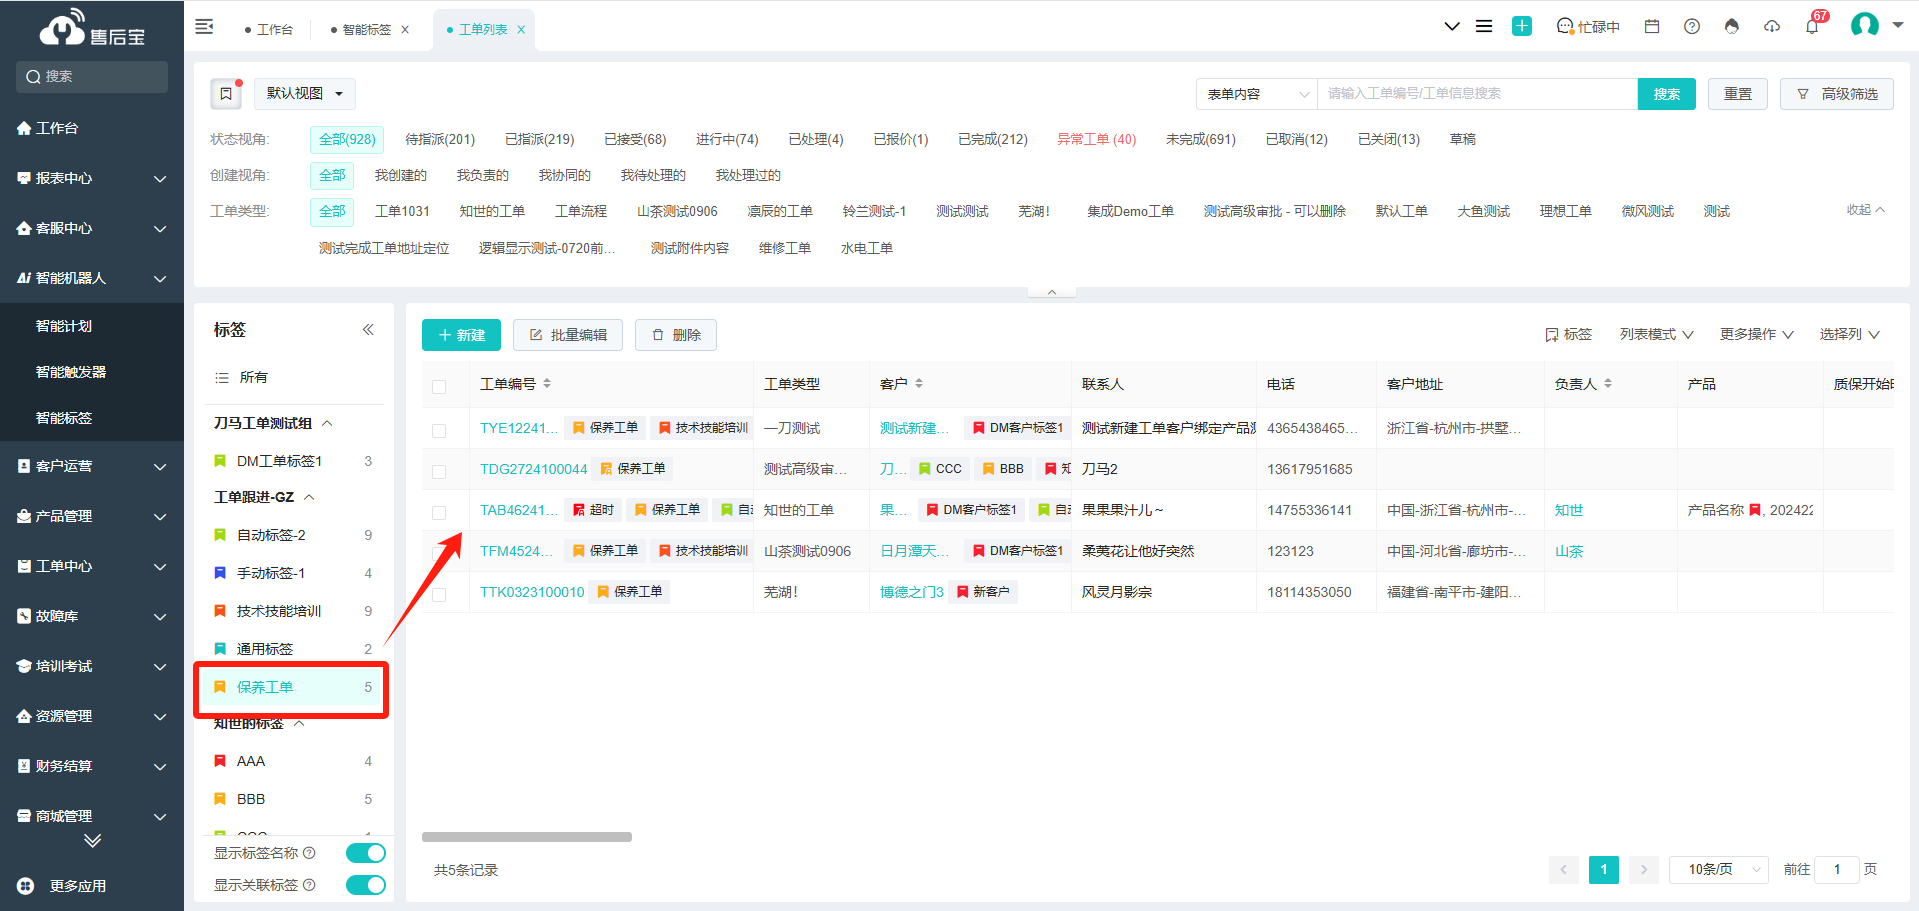This screenshot has width=1919, height=911.
Task: Open the 表单内容 search type dropdown
Action: (x=1257, y=94)
